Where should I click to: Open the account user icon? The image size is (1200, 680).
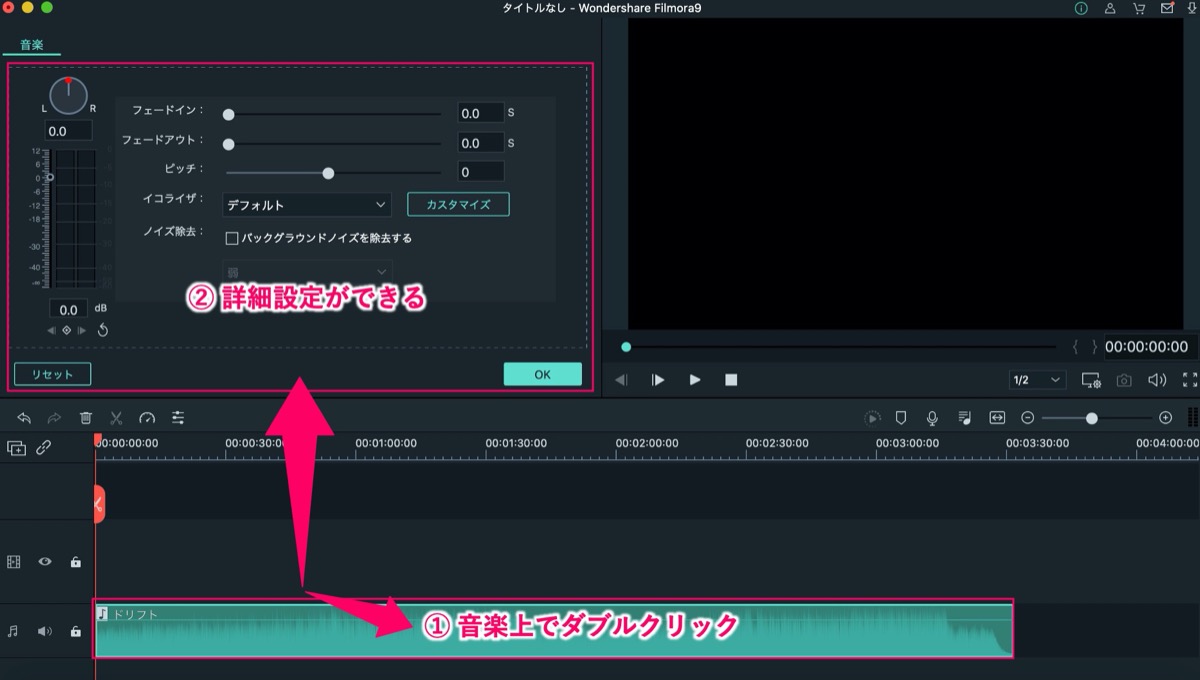click(1110, 8)
